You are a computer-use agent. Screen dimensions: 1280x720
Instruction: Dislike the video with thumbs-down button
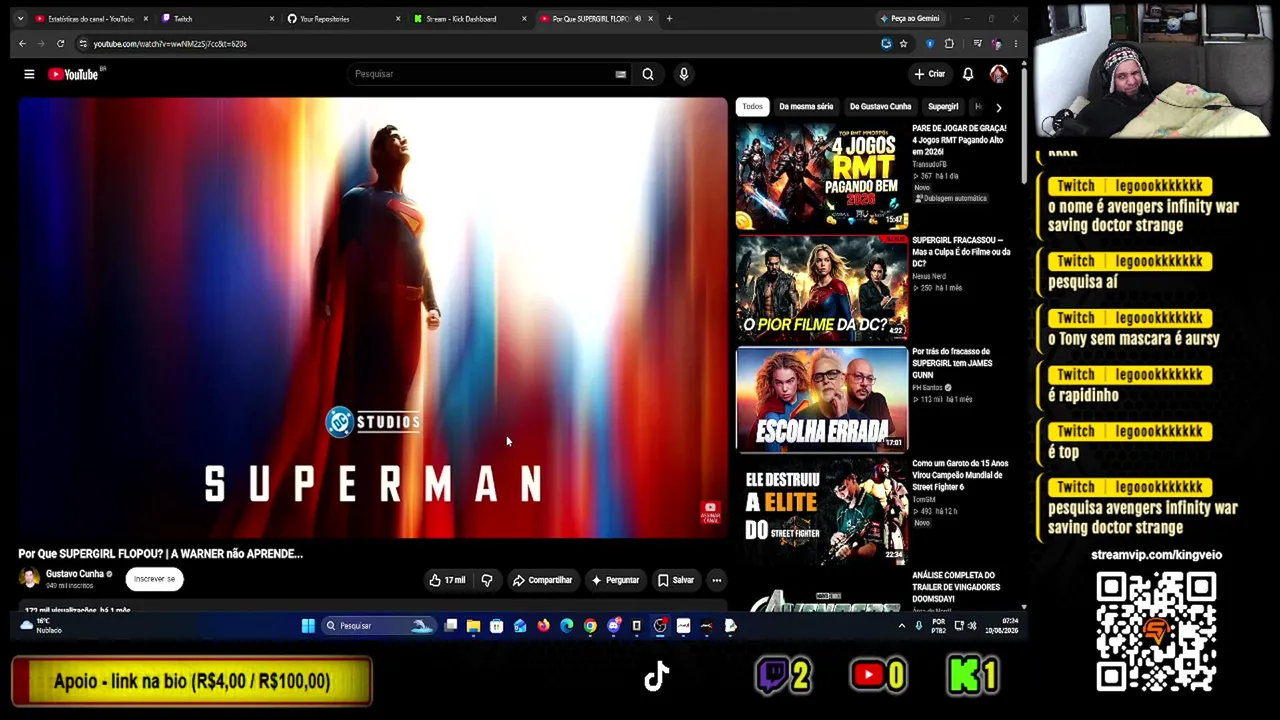pos(487,580)
